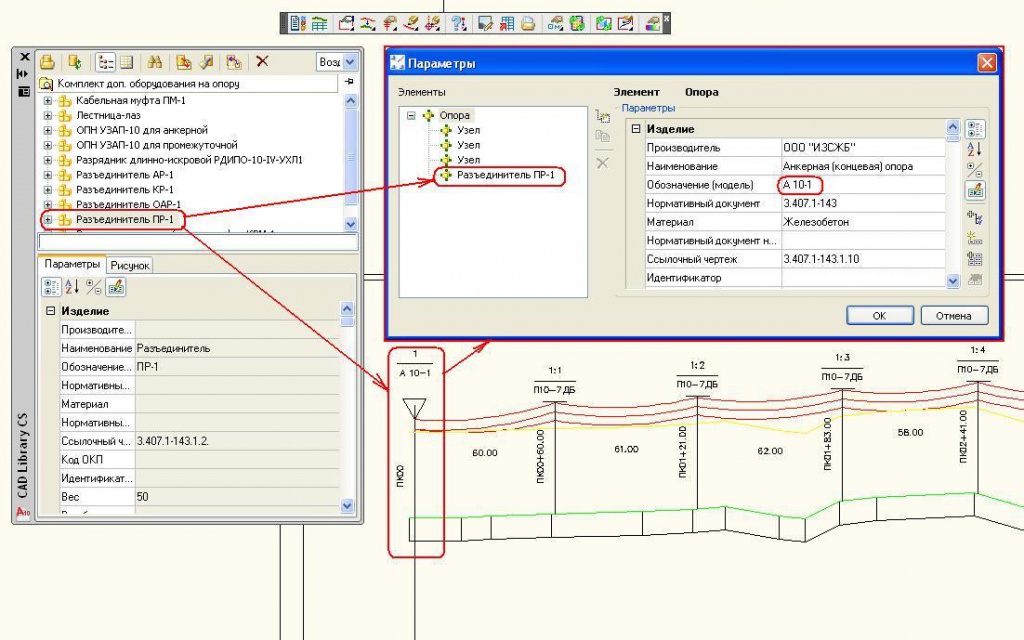Expand 'ОПН УЗАП-10 для промежуточной' node

(x=48, y=145)
